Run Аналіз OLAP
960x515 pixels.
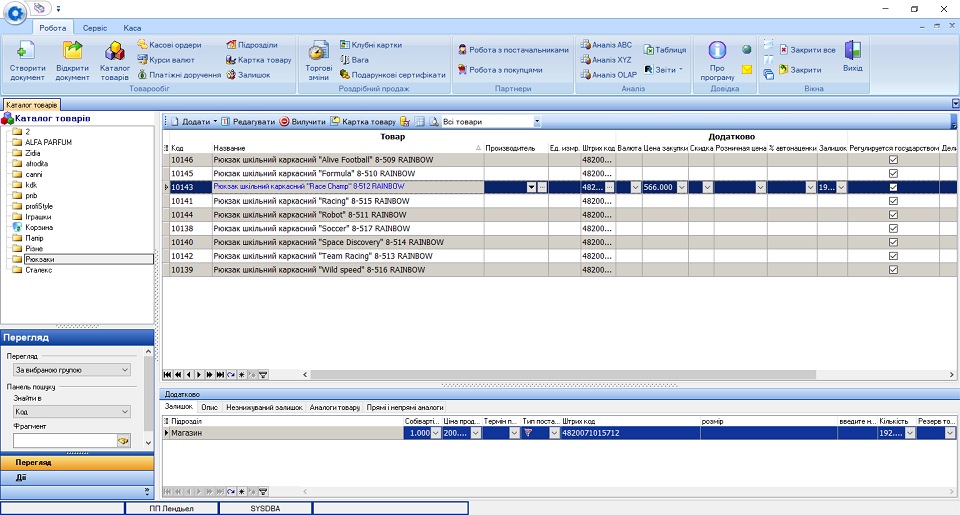(x=609, y=75)
